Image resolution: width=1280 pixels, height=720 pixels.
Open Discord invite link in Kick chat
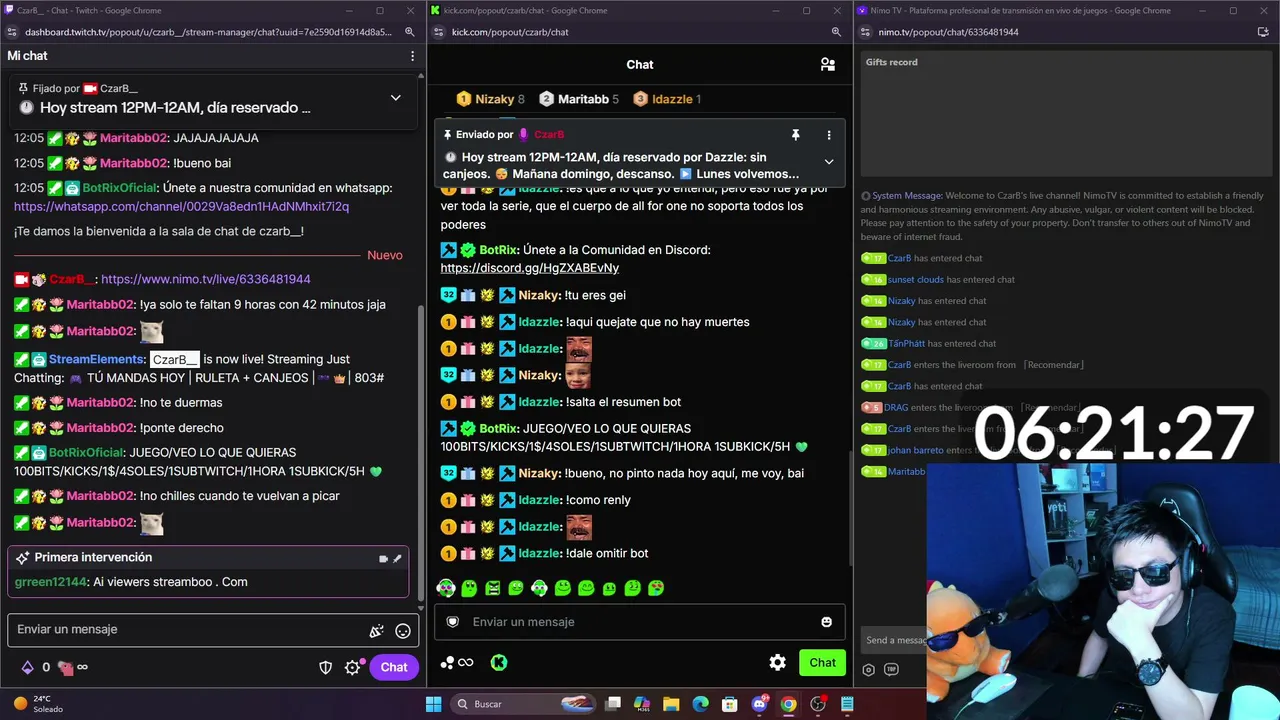[530, 268]
